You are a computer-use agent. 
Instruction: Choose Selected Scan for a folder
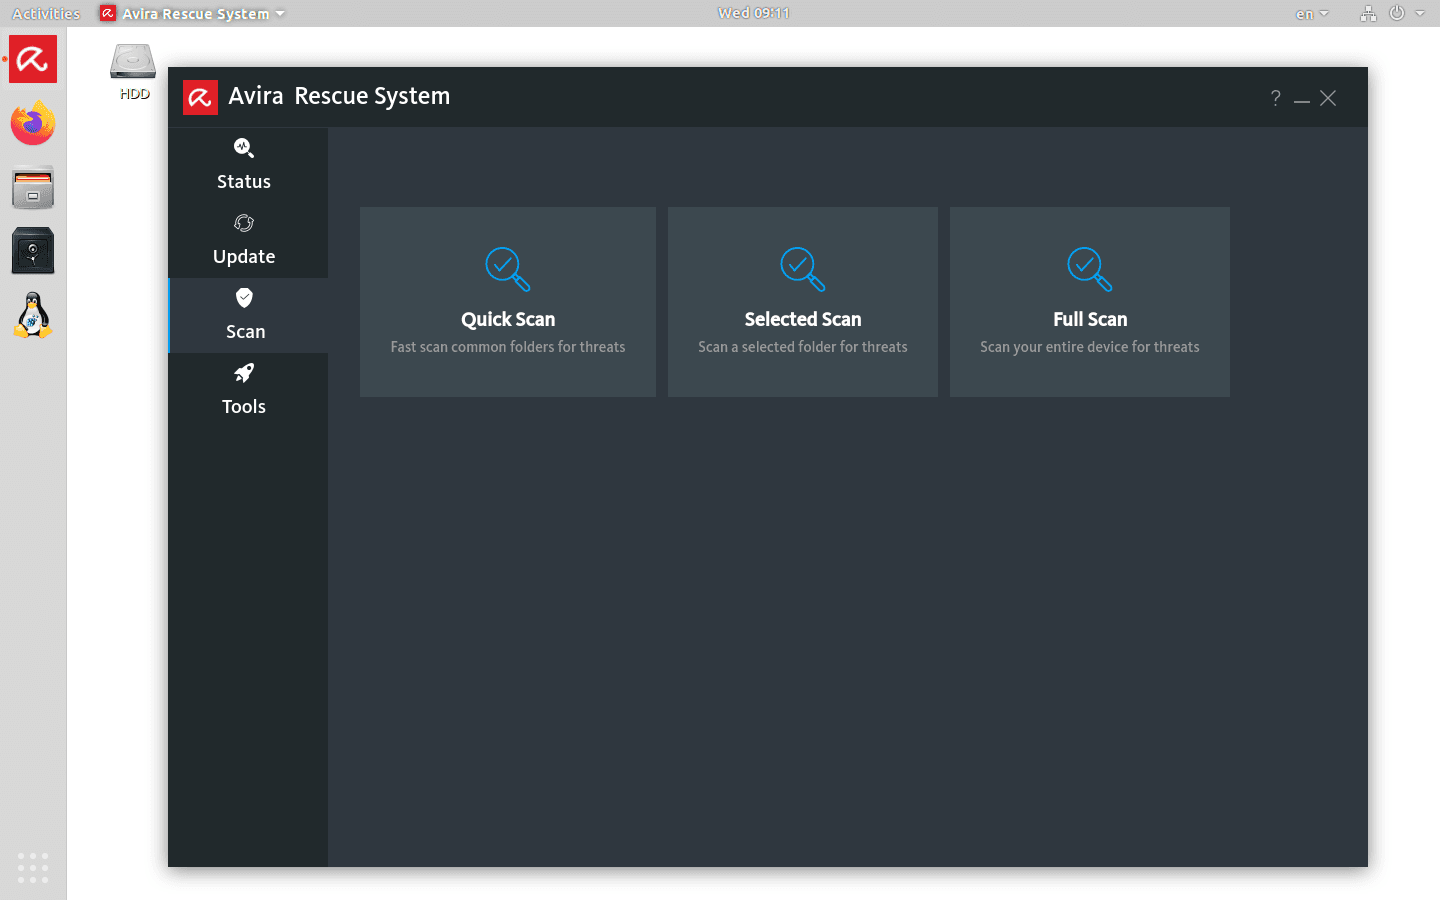coord(803,302)
